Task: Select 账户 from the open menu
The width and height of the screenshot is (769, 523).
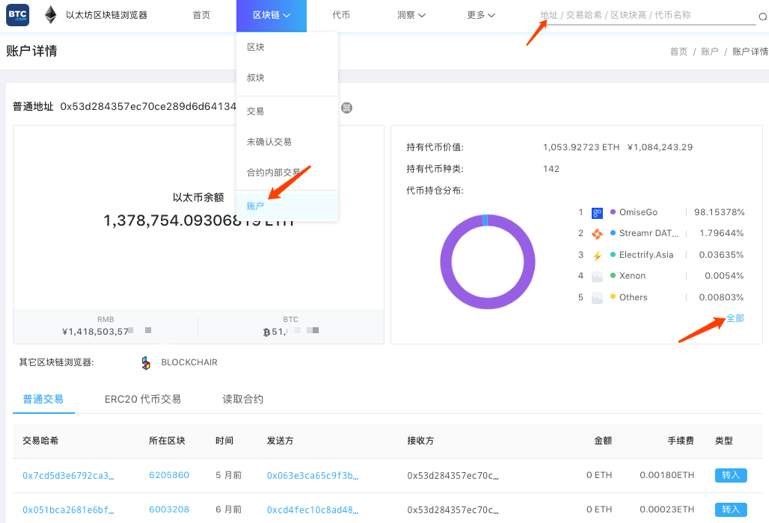Action: tap(256, 206)
